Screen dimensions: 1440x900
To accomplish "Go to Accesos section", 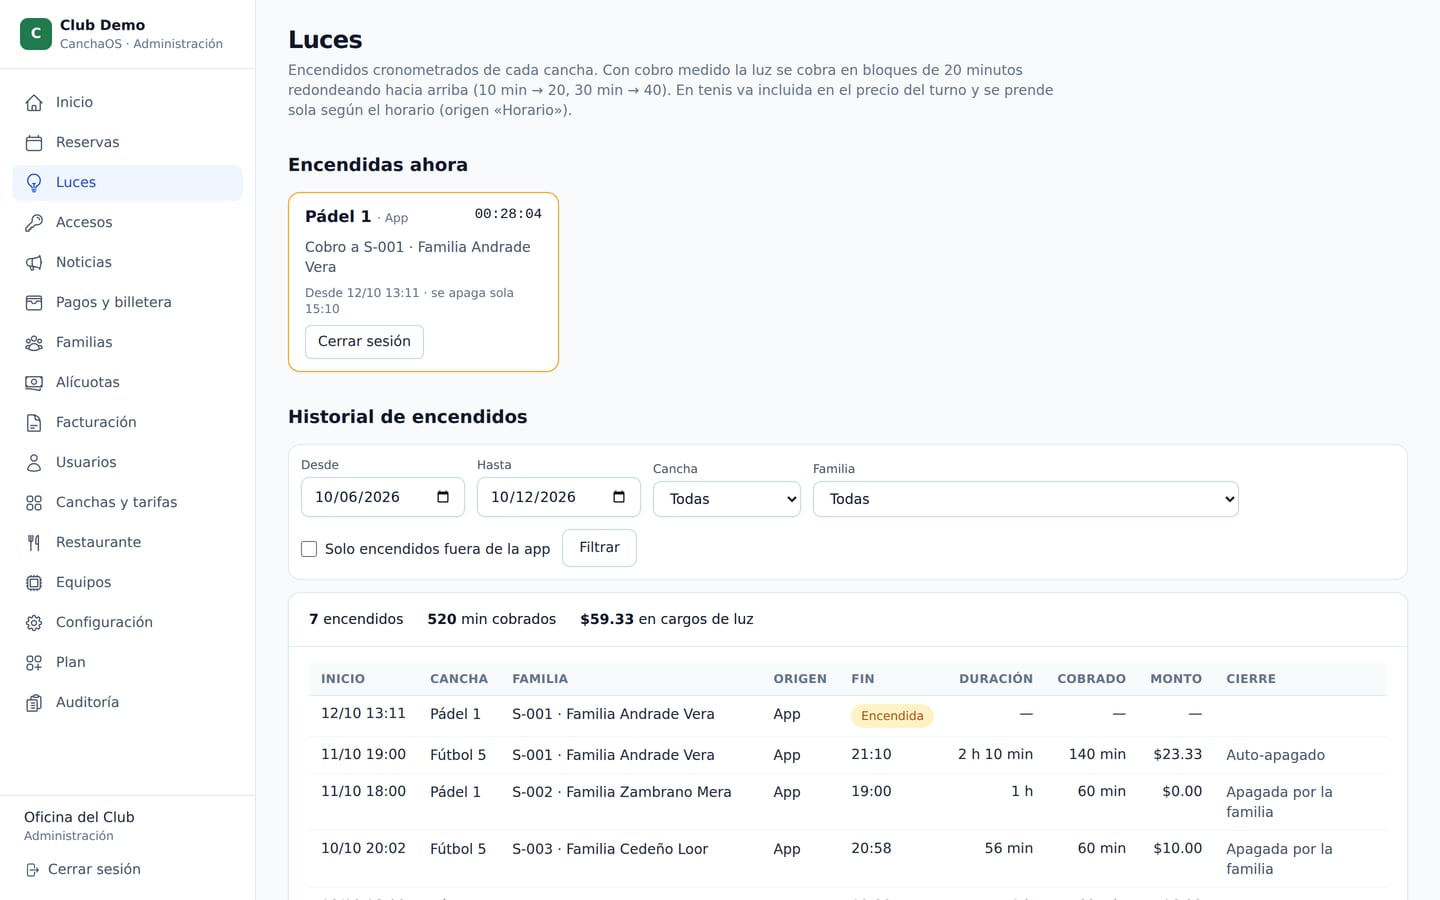I will coord(127,222).
